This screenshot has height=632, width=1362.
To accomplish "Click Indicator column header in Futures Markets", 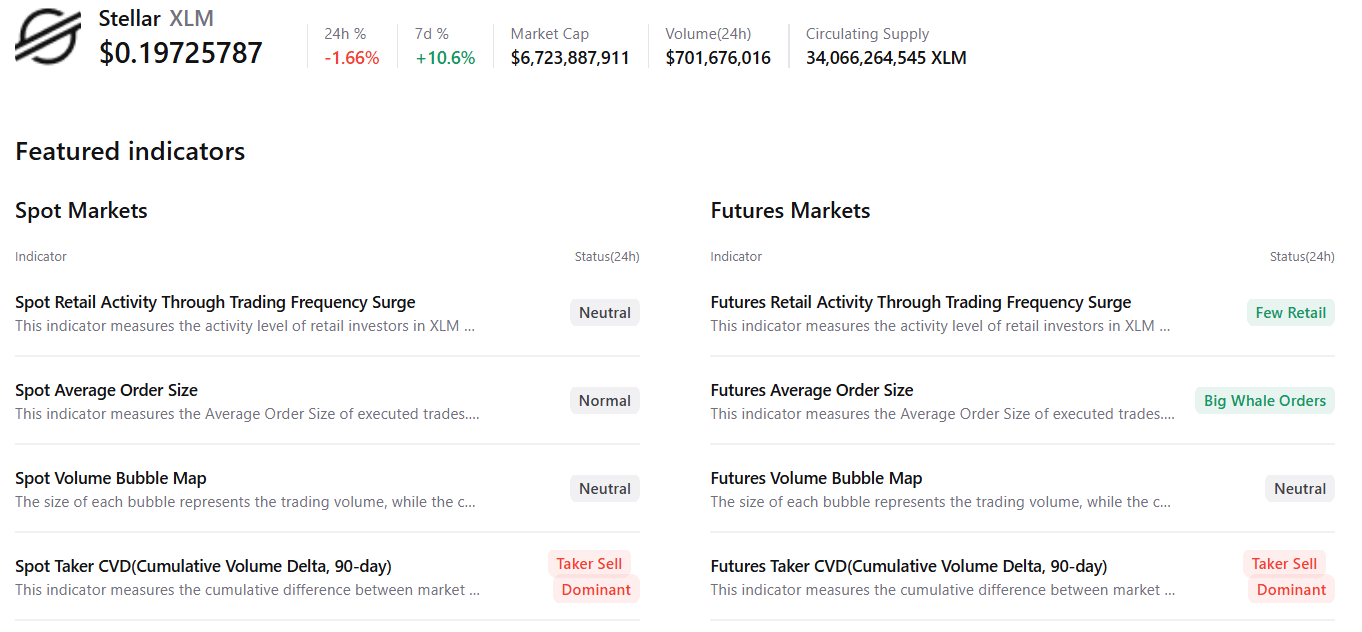I will click(736, 257).
